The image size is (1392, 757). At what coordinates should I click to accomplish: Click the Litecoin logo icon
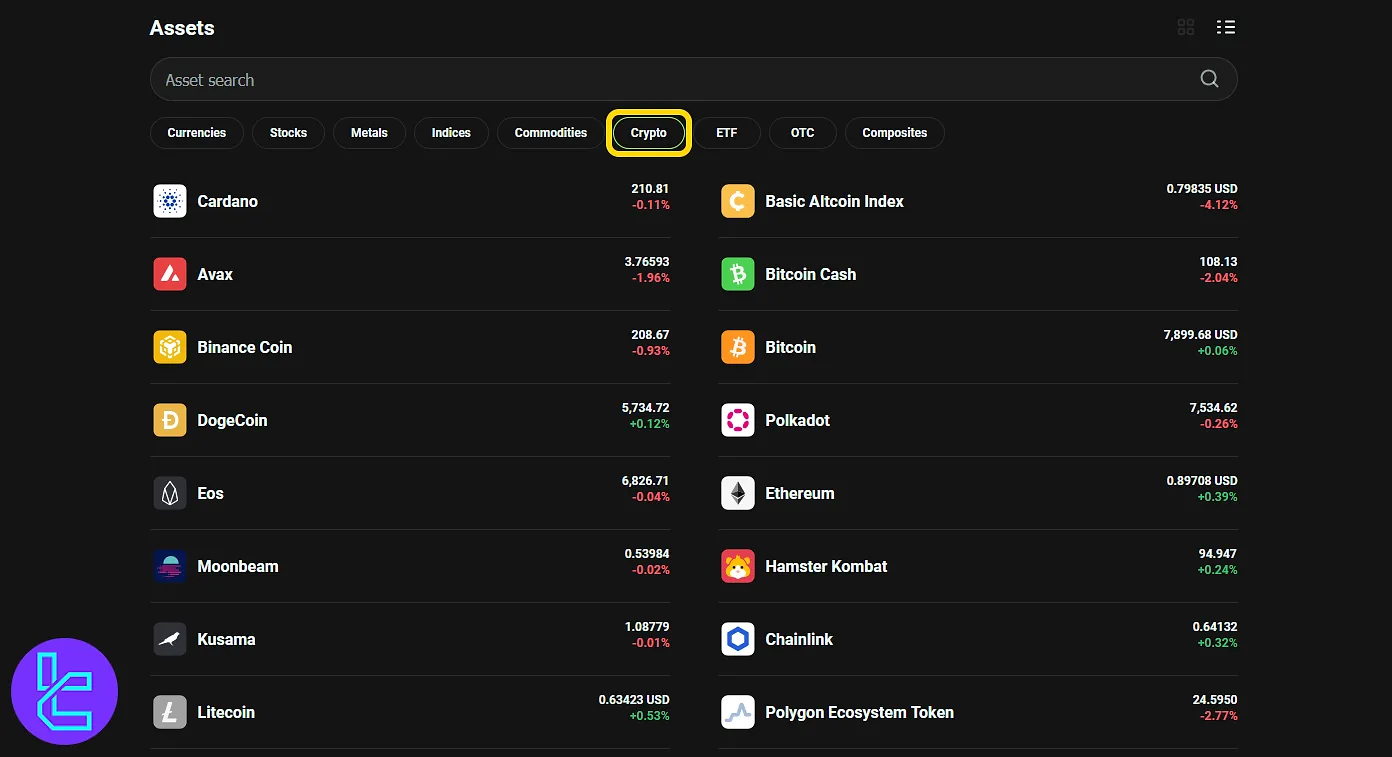click(170, 712)
